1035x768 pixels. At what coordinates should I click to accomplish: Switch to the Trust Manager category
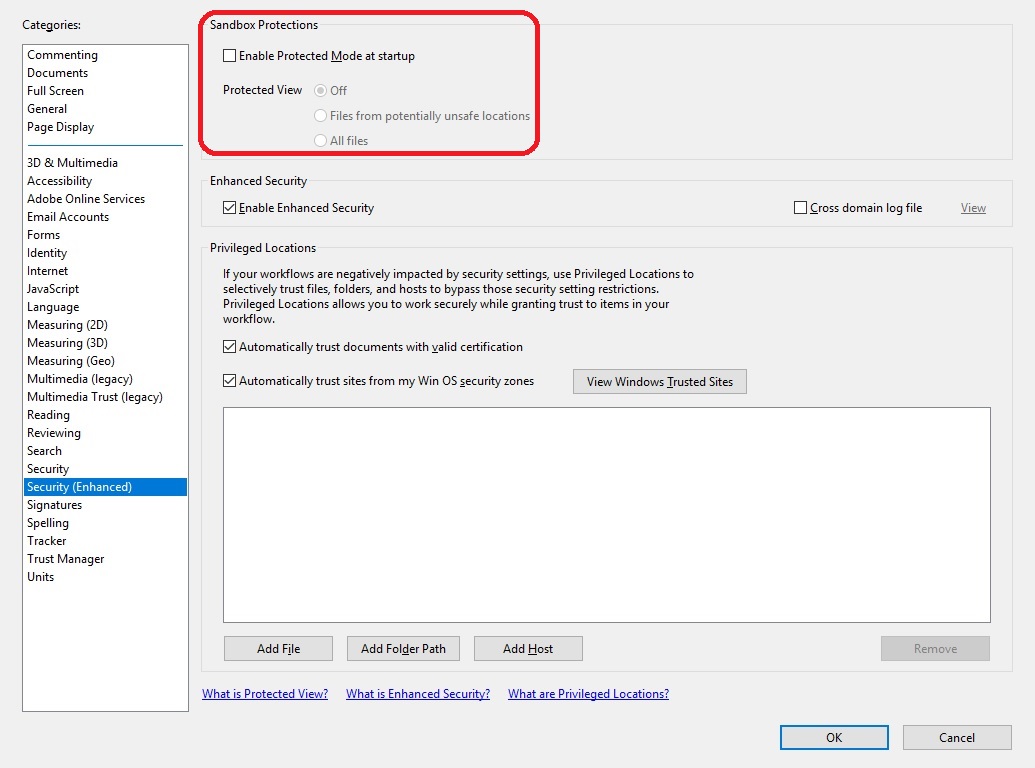(65, 558)
